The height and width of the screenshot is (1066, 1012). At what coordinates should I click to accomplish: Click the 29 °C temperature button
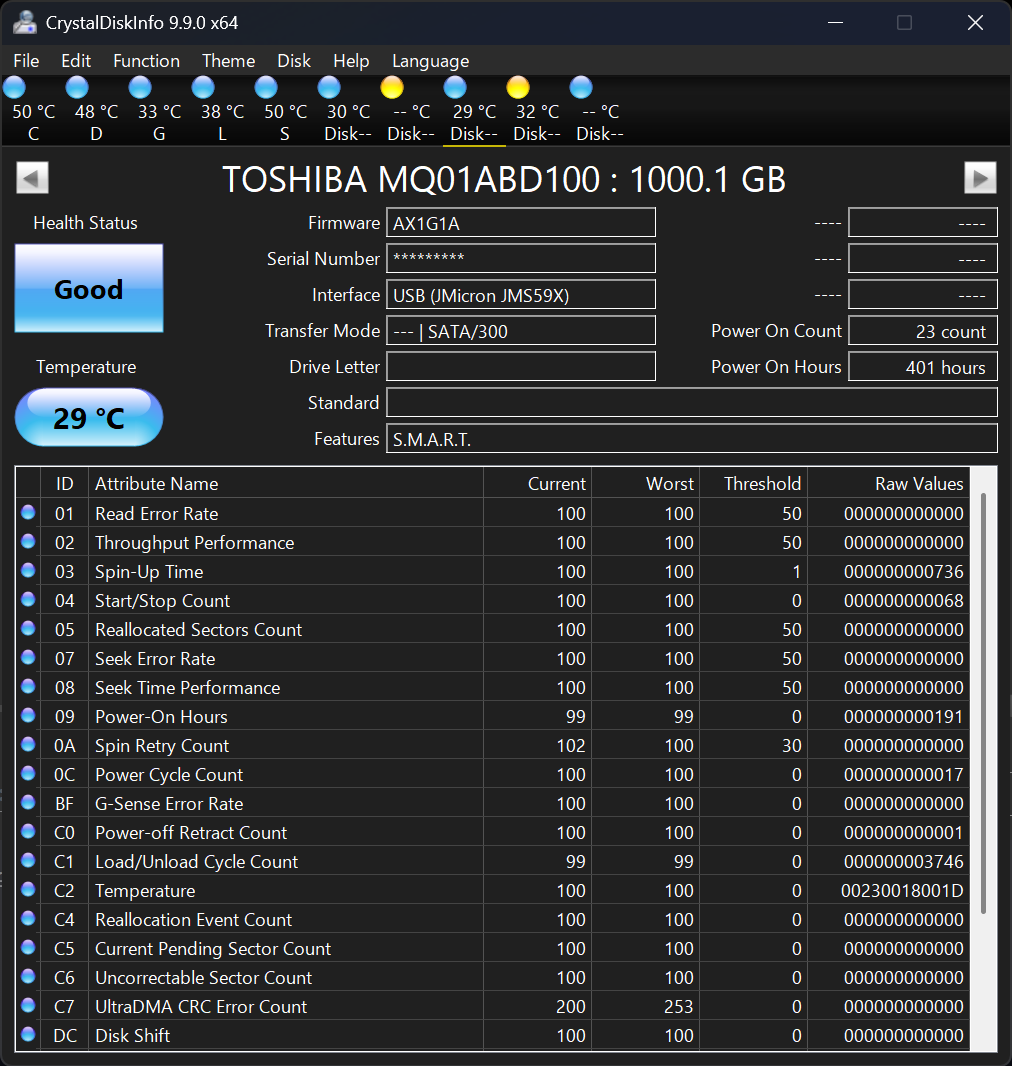tap(89, 417)
